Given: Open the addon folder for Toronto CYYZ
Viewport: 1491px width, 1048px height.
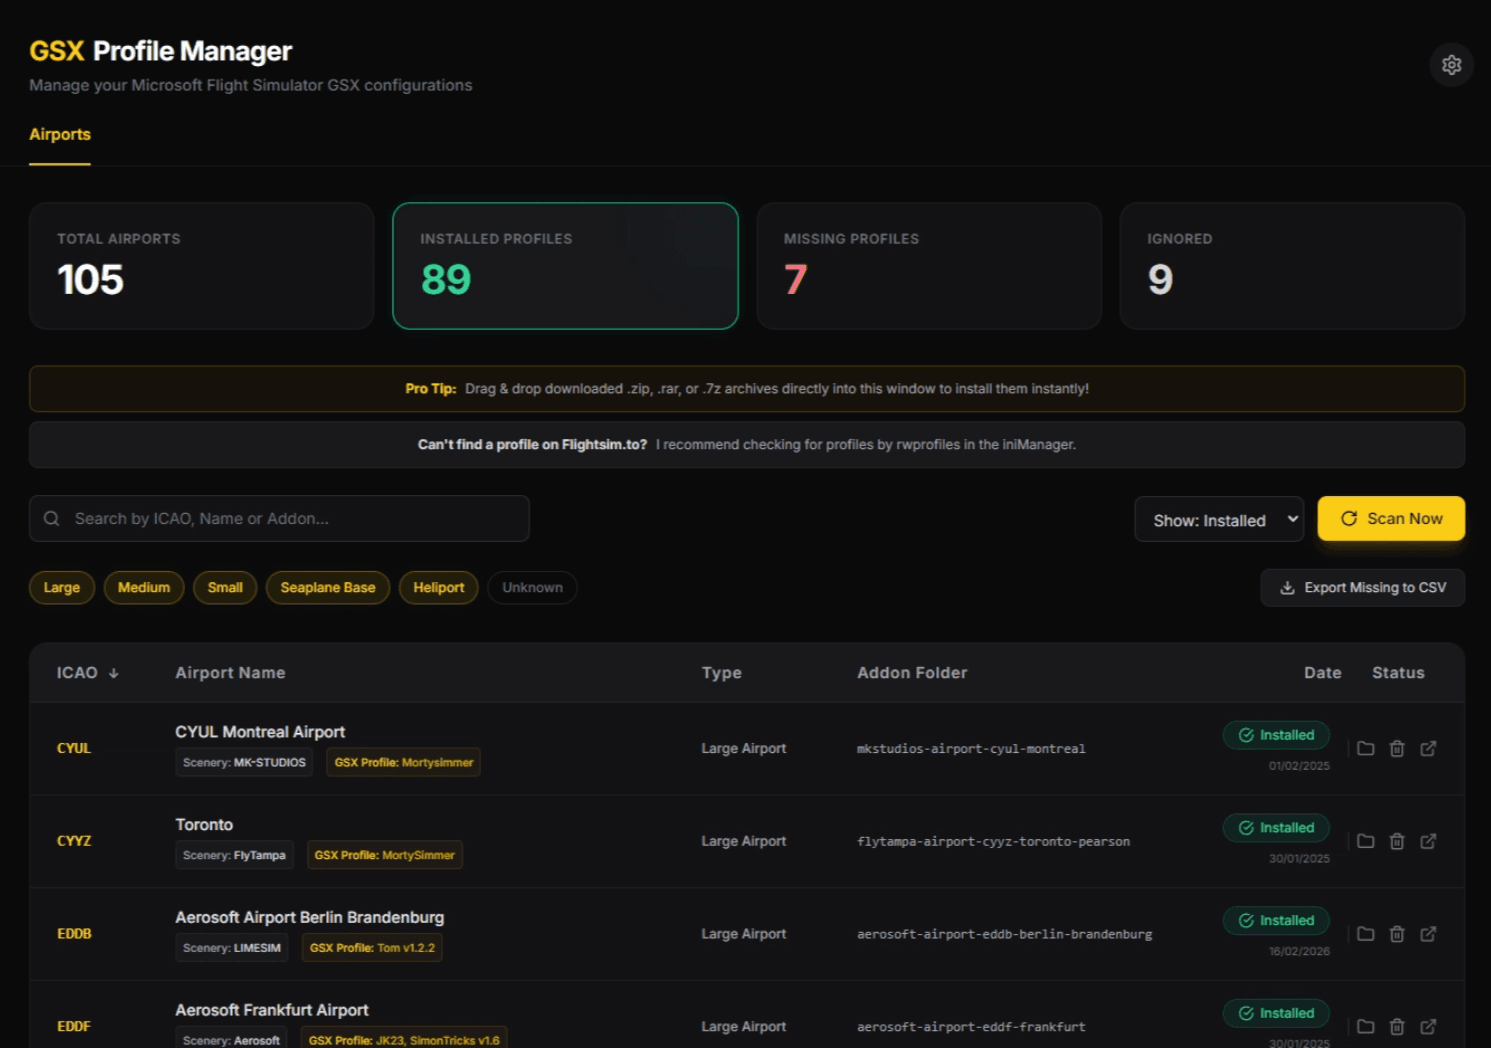Looking at the screenshot, I should point(1365,841).
